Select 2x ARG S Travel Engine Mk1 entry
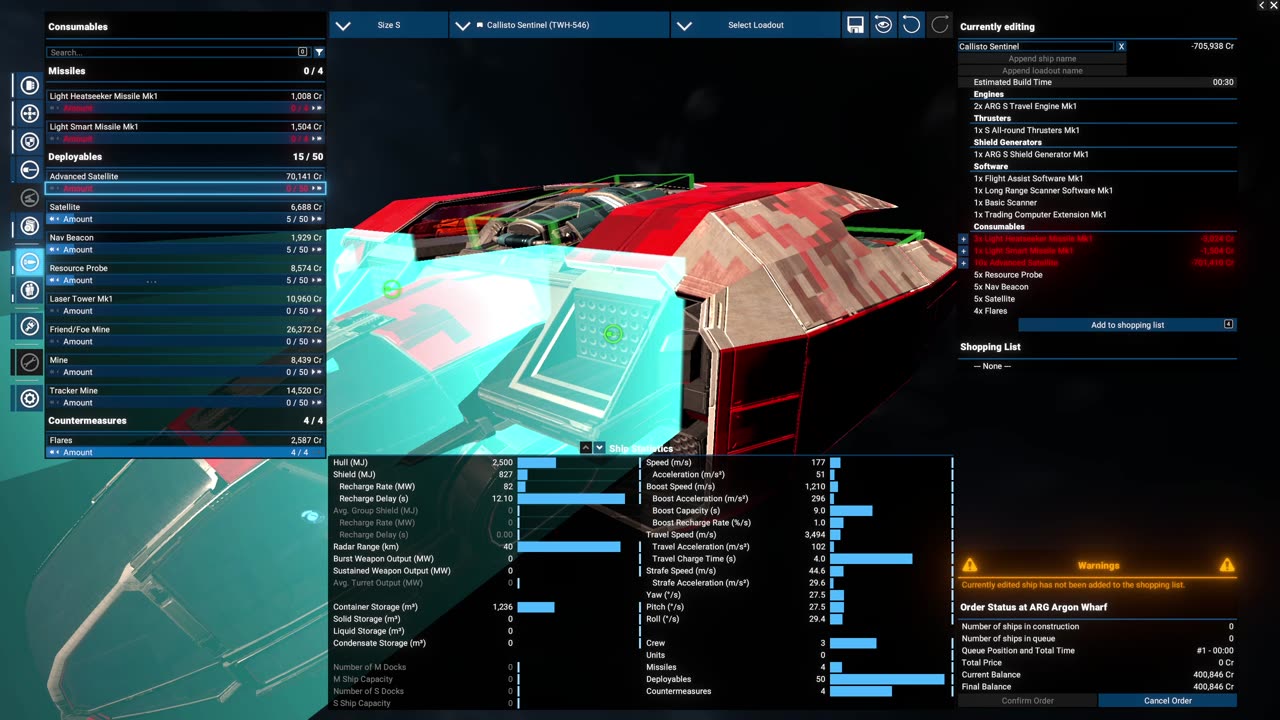The height and width of the screenshot is (720, 1280). (x=1025, y=106)
